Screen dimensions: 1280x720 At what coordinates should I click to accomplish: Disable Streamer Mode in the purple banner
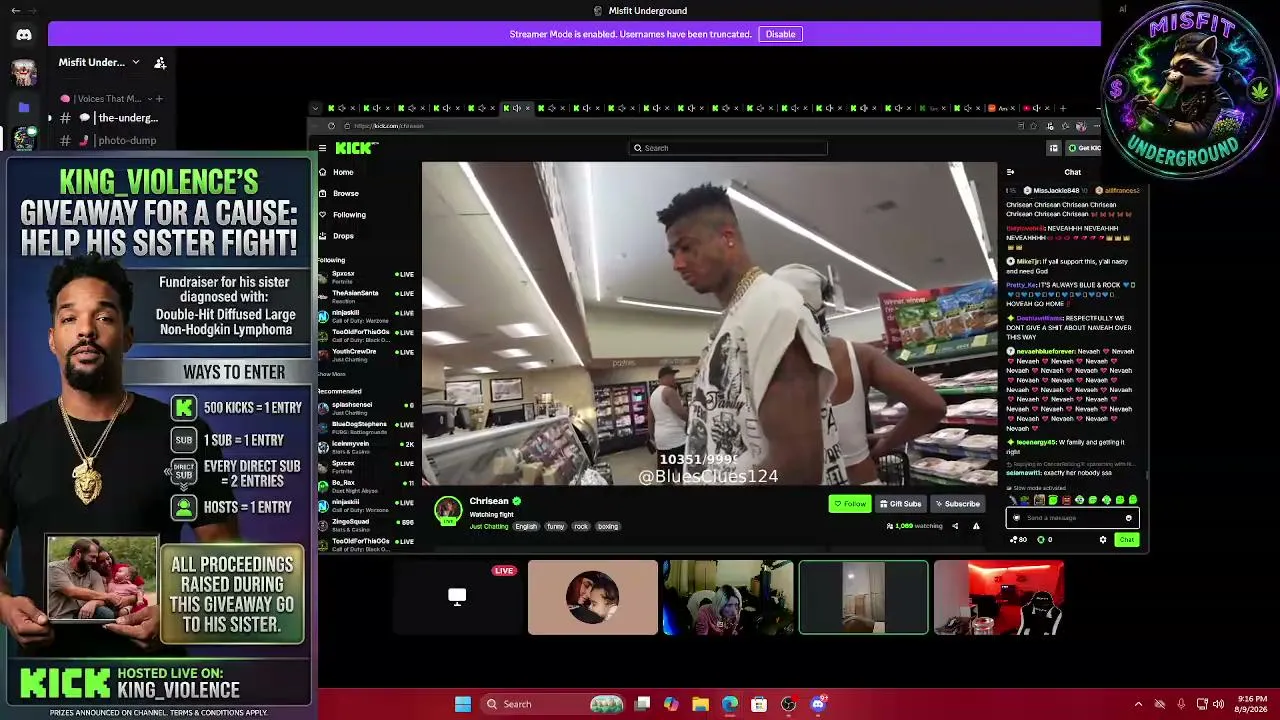(780, 34)
